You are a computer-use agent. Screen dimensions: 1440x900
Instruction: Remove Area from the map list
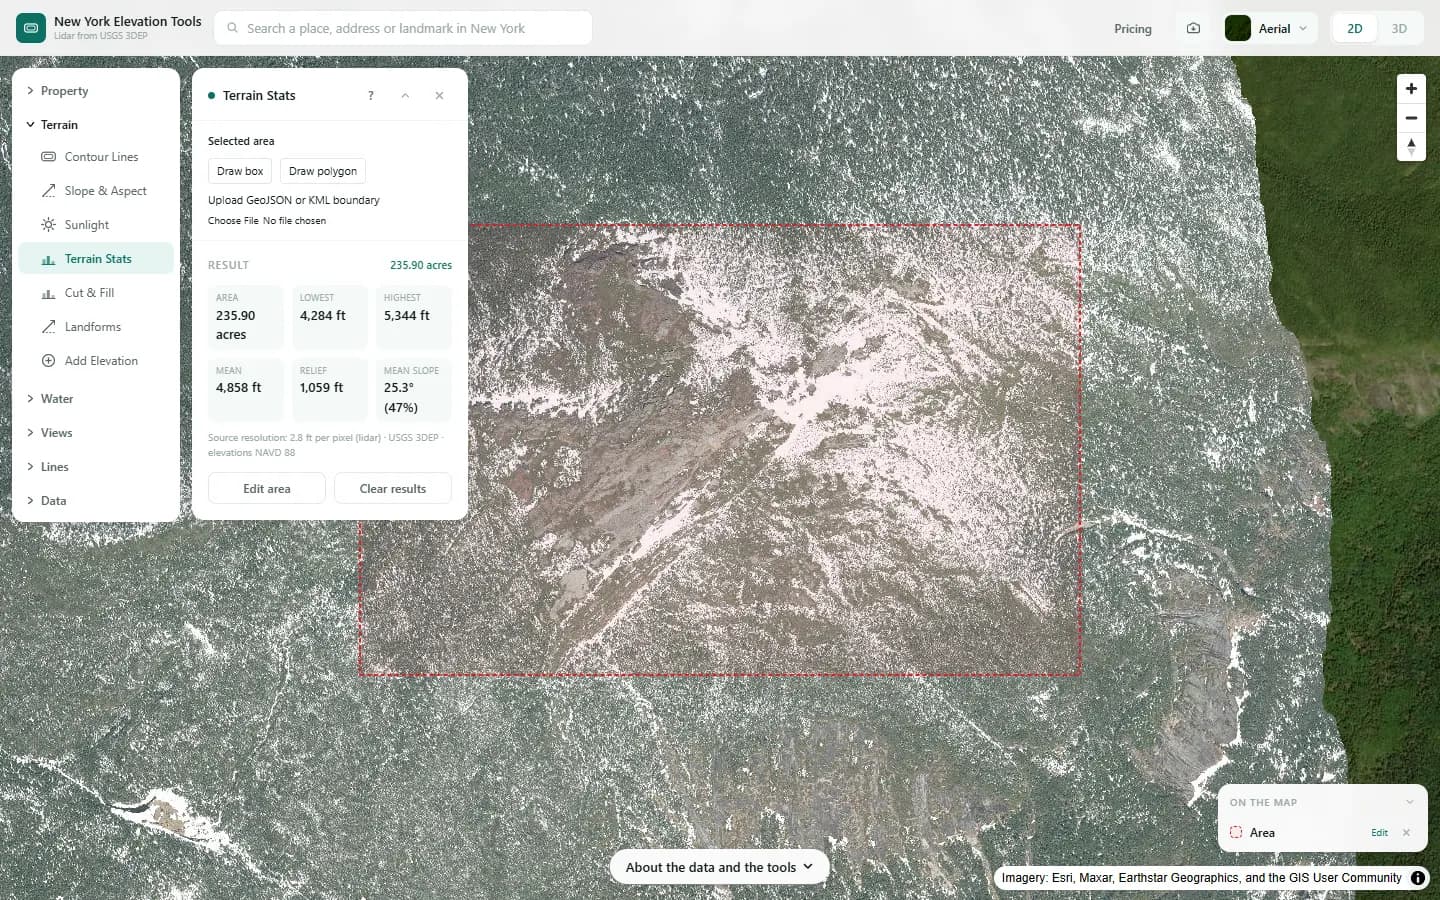[x=1406, y=833]
